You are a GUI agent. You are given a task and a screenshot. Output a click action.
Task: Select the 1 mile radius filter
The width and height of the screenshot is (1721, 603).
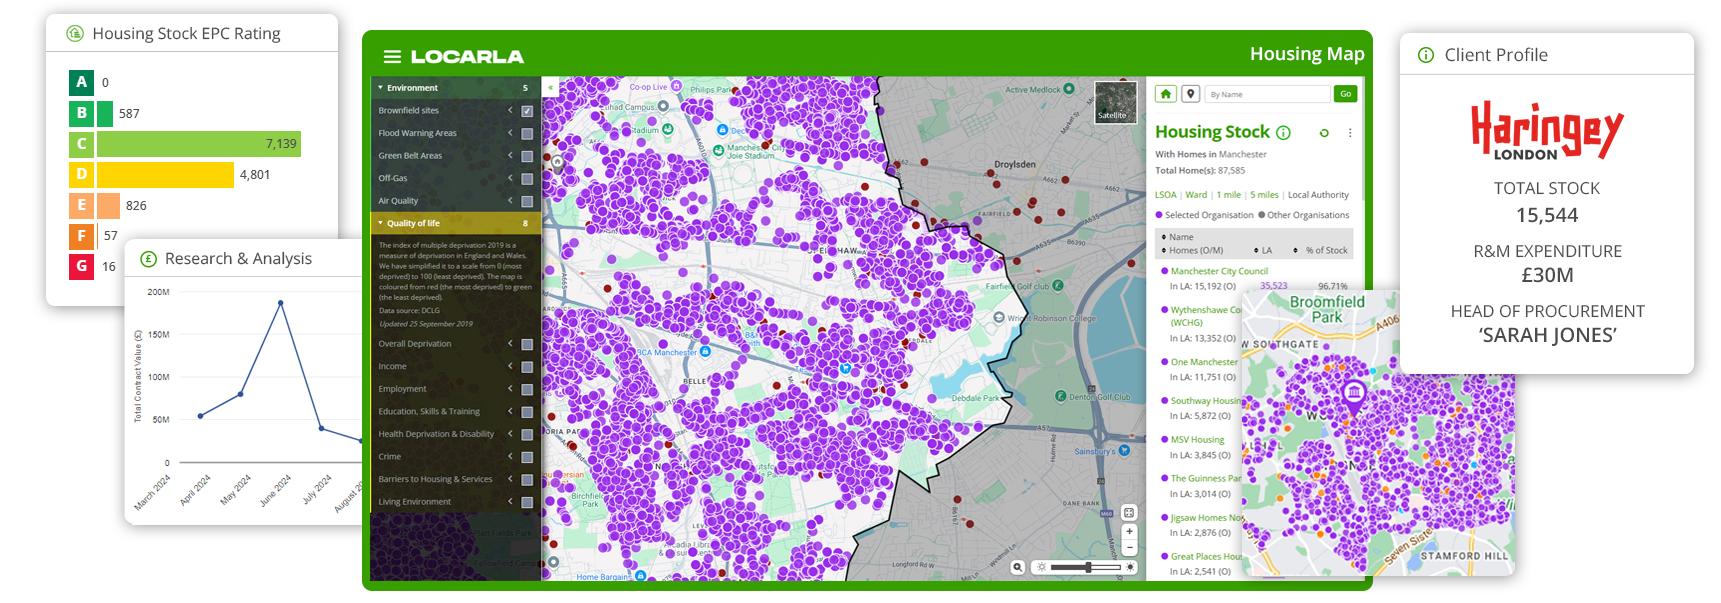(x=1228, y=195)
